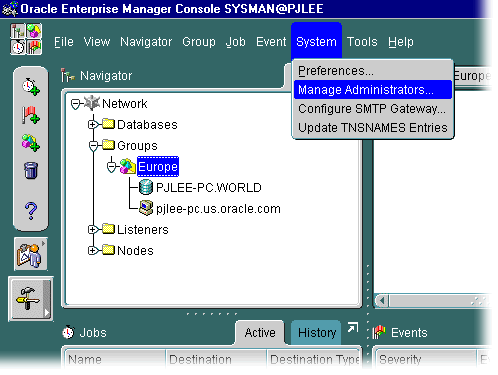Click the Destination Type column header
The image size is (498, 375).
(x=314, y=359)
